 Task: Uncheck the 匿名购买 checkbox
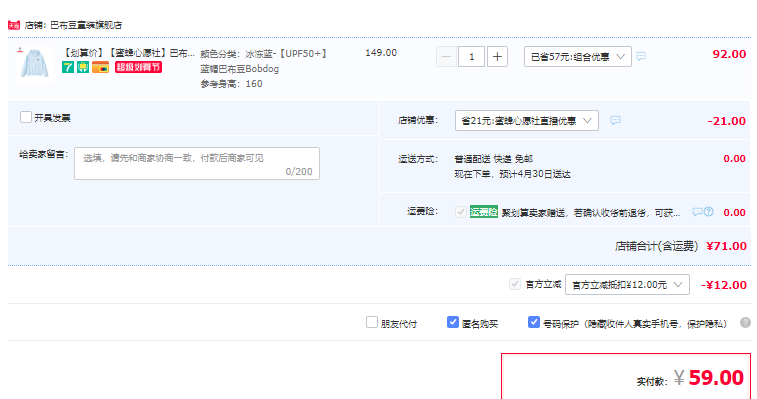(x=452, y=322)
